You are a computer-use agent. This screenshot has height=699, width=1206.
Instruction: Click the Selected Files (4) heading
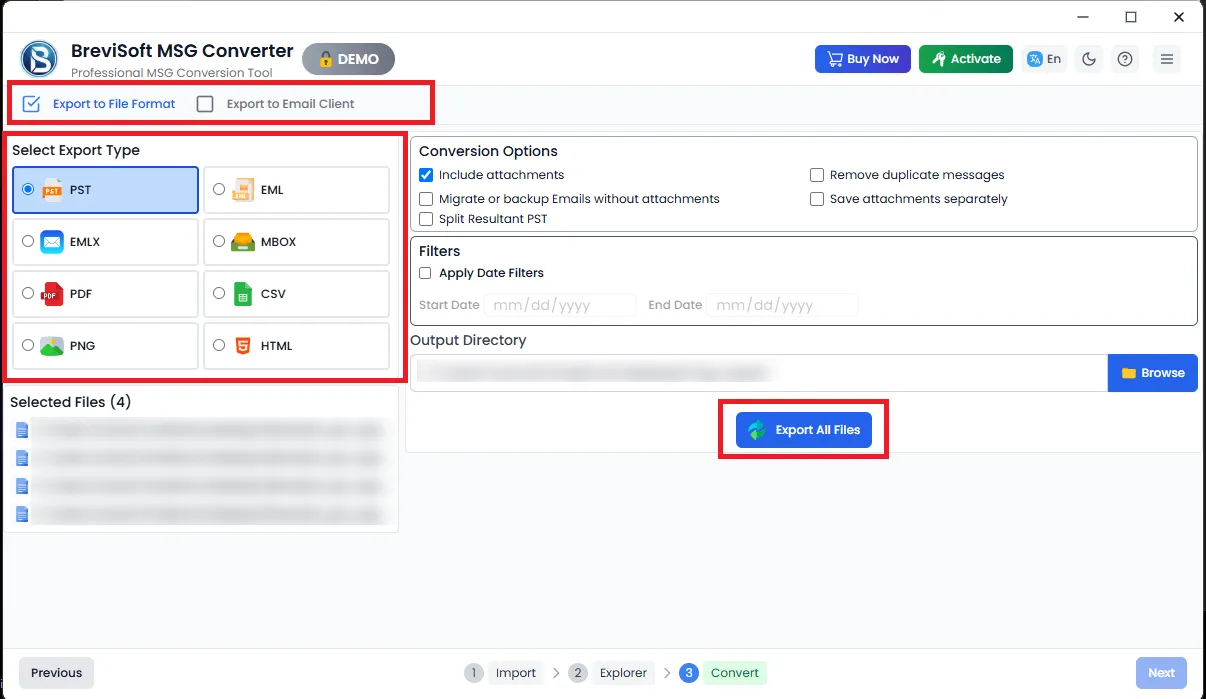(x=71, y=402)
